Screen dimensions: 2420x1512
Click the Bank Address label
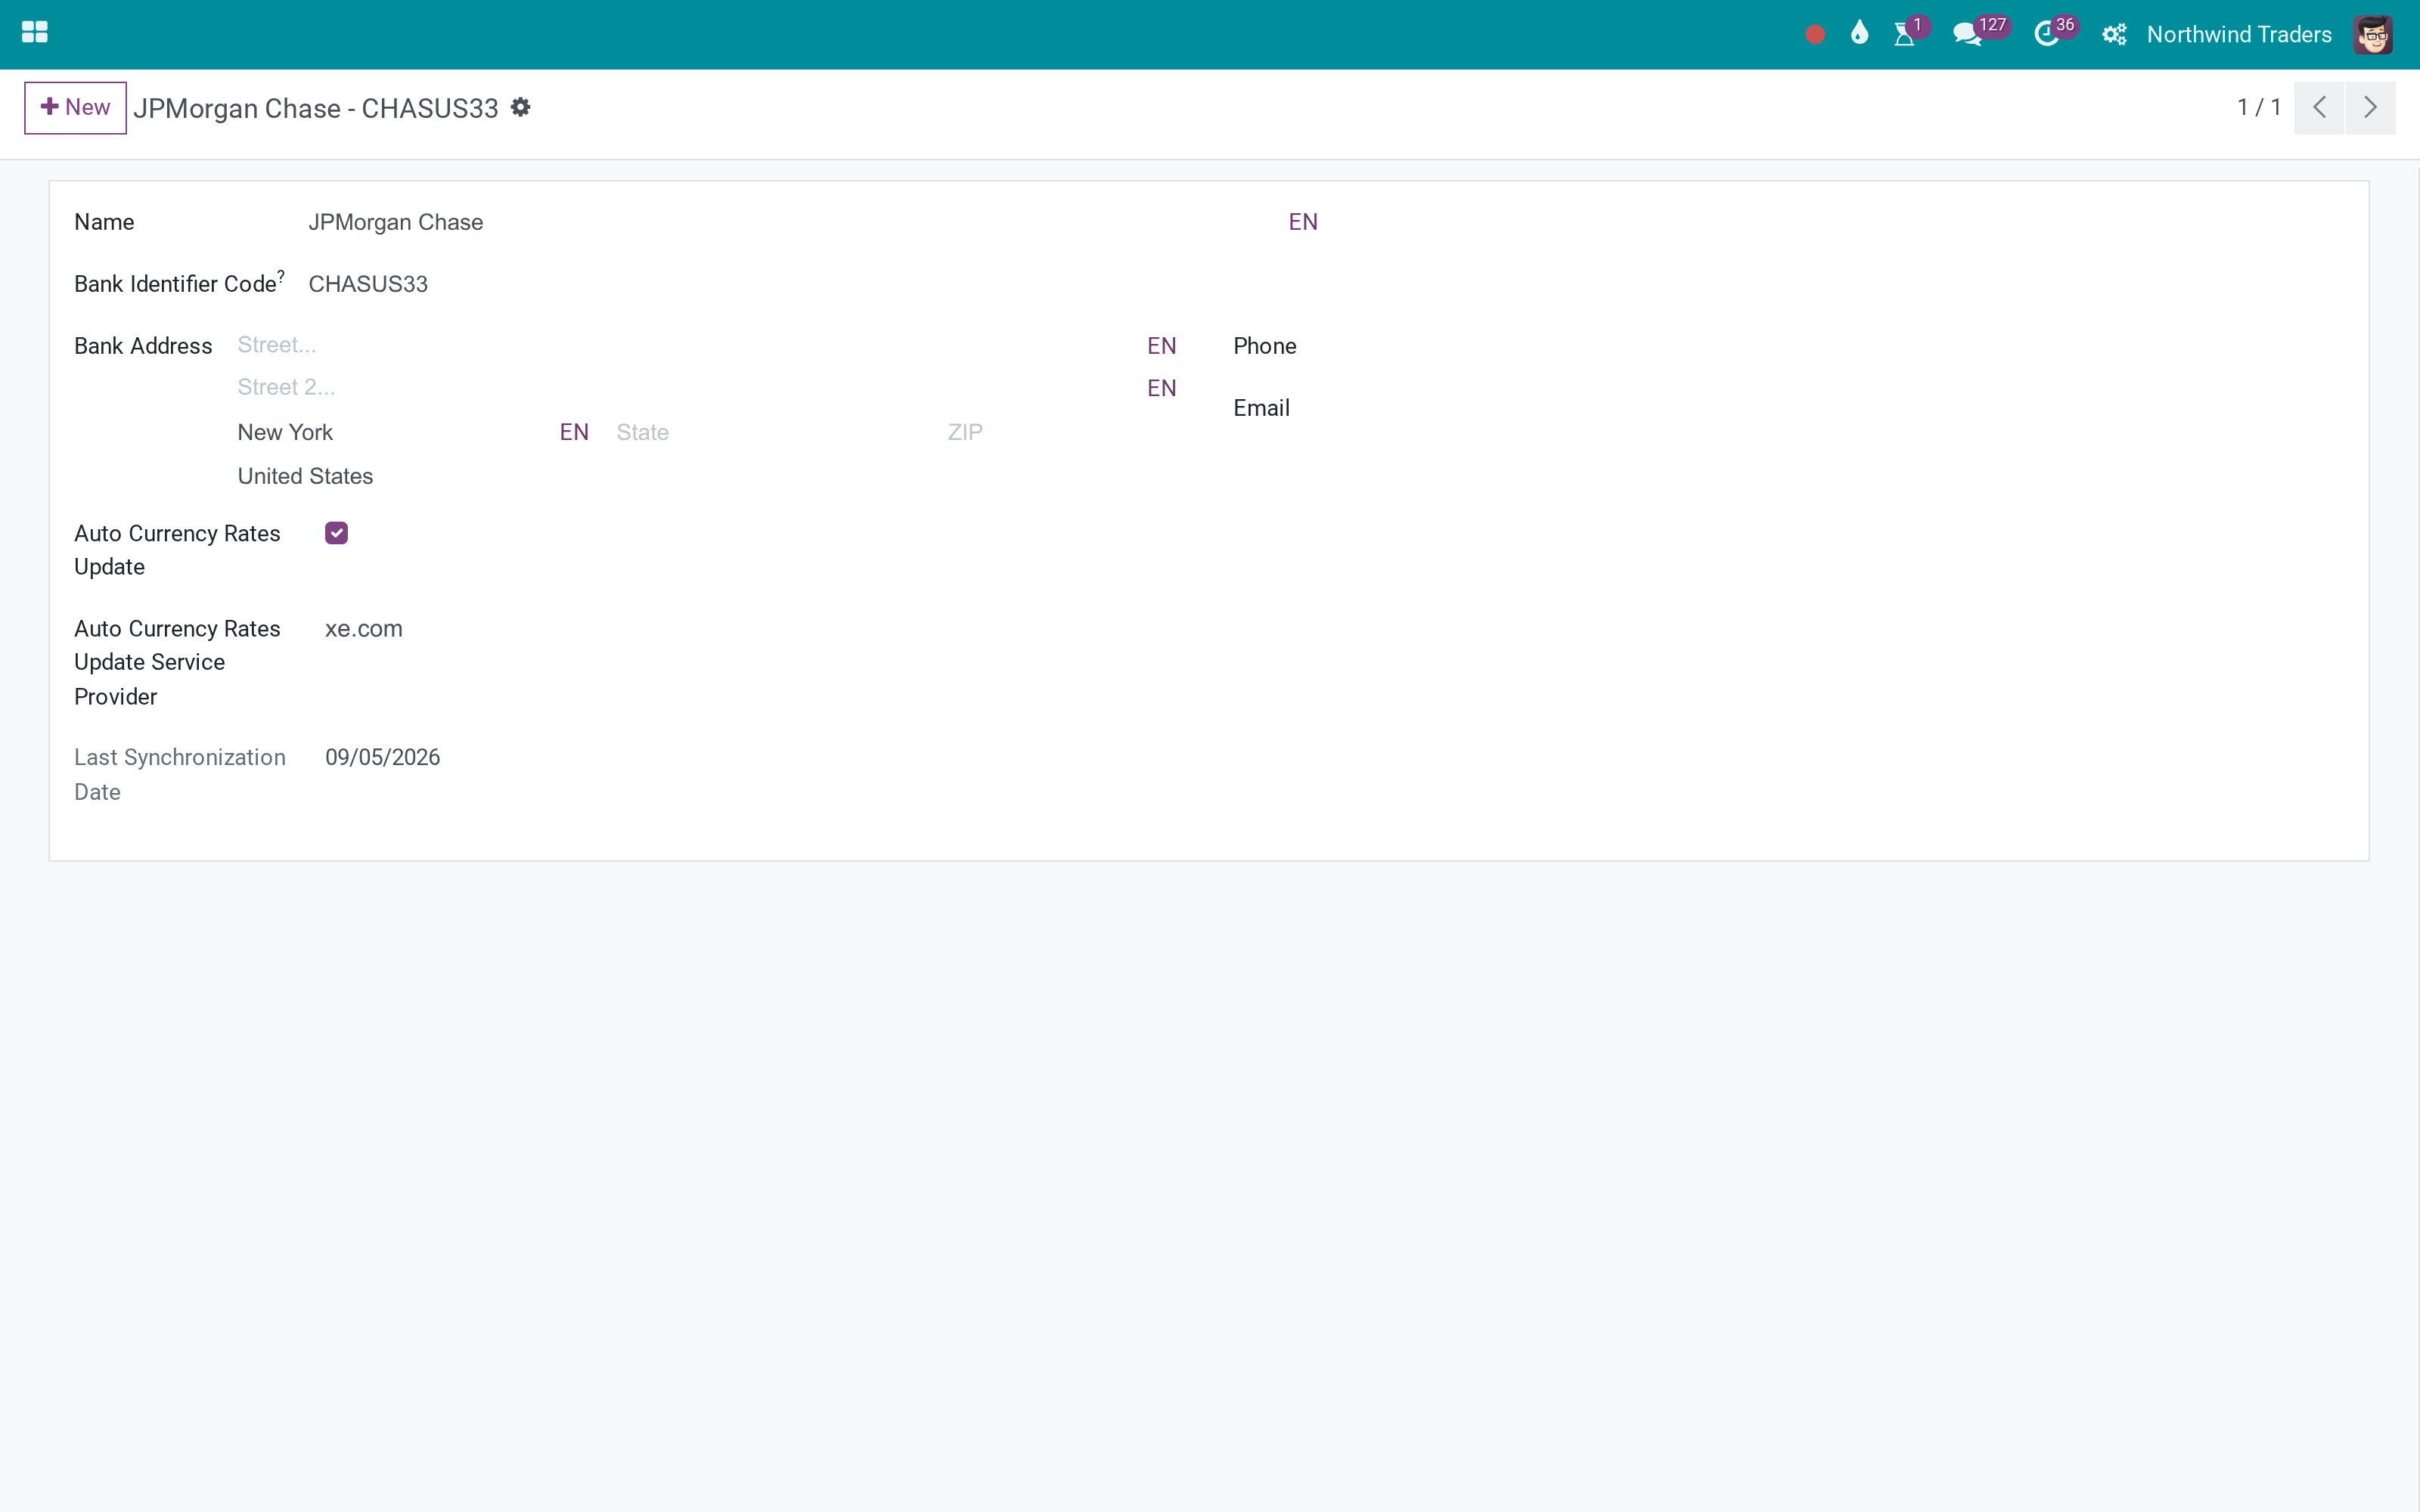pos(143,346)
